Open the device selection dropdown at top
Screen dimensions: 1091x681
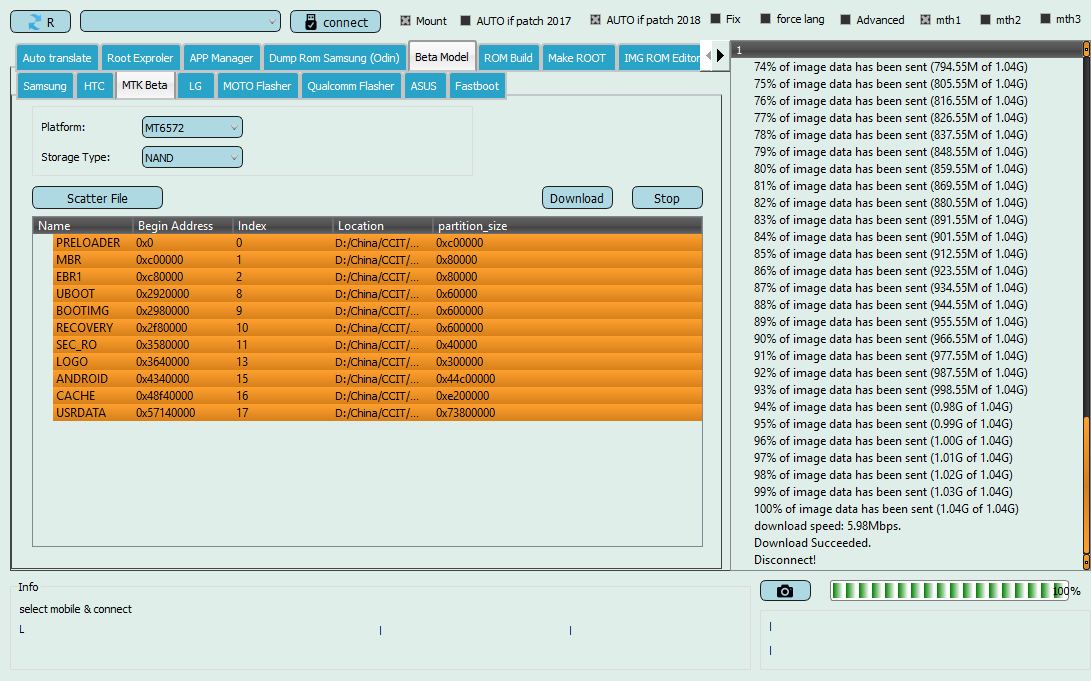(180, 22)
